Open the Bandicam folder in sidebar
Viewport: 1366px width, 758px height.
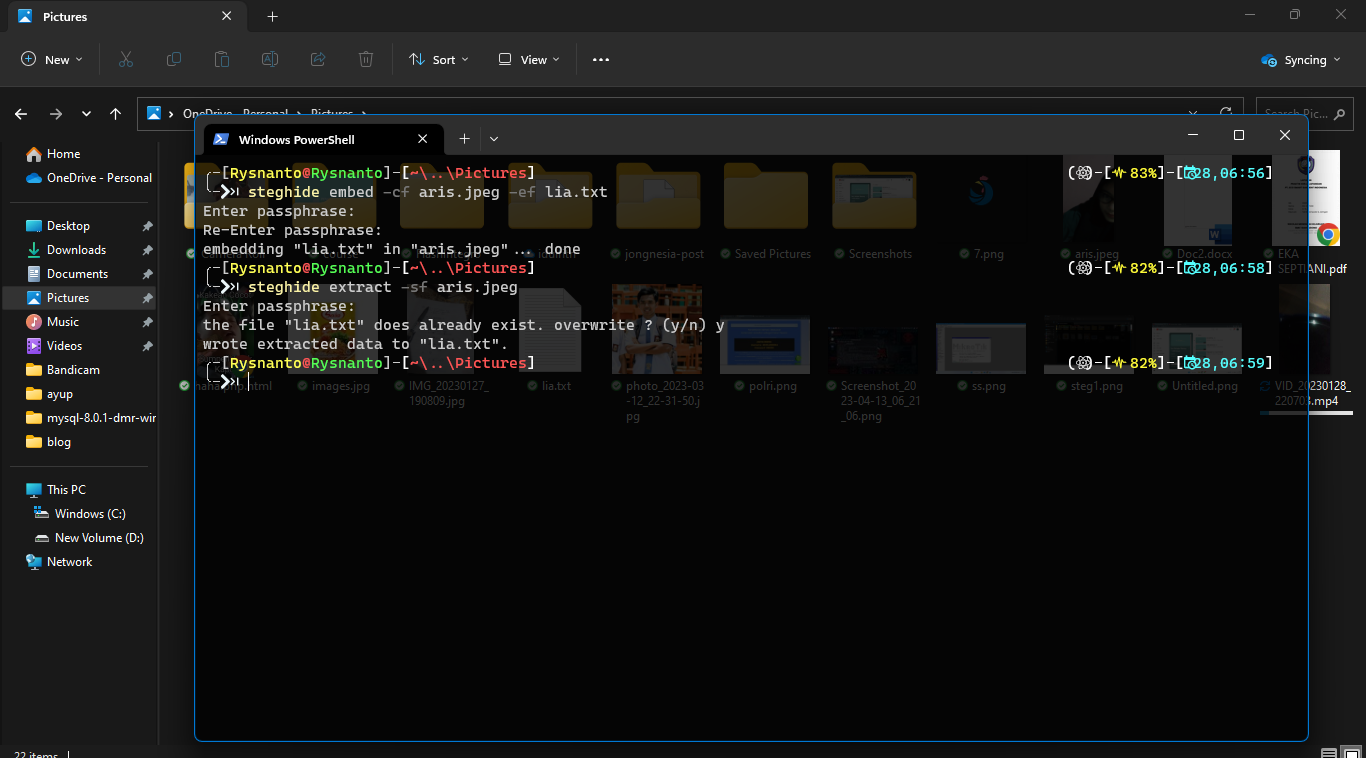click(73, 370)
